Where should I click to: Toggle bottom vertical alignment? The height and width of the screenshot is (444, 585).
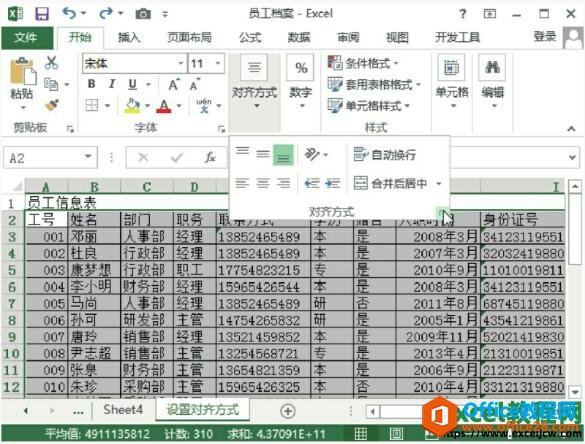[x=283, y=154]
